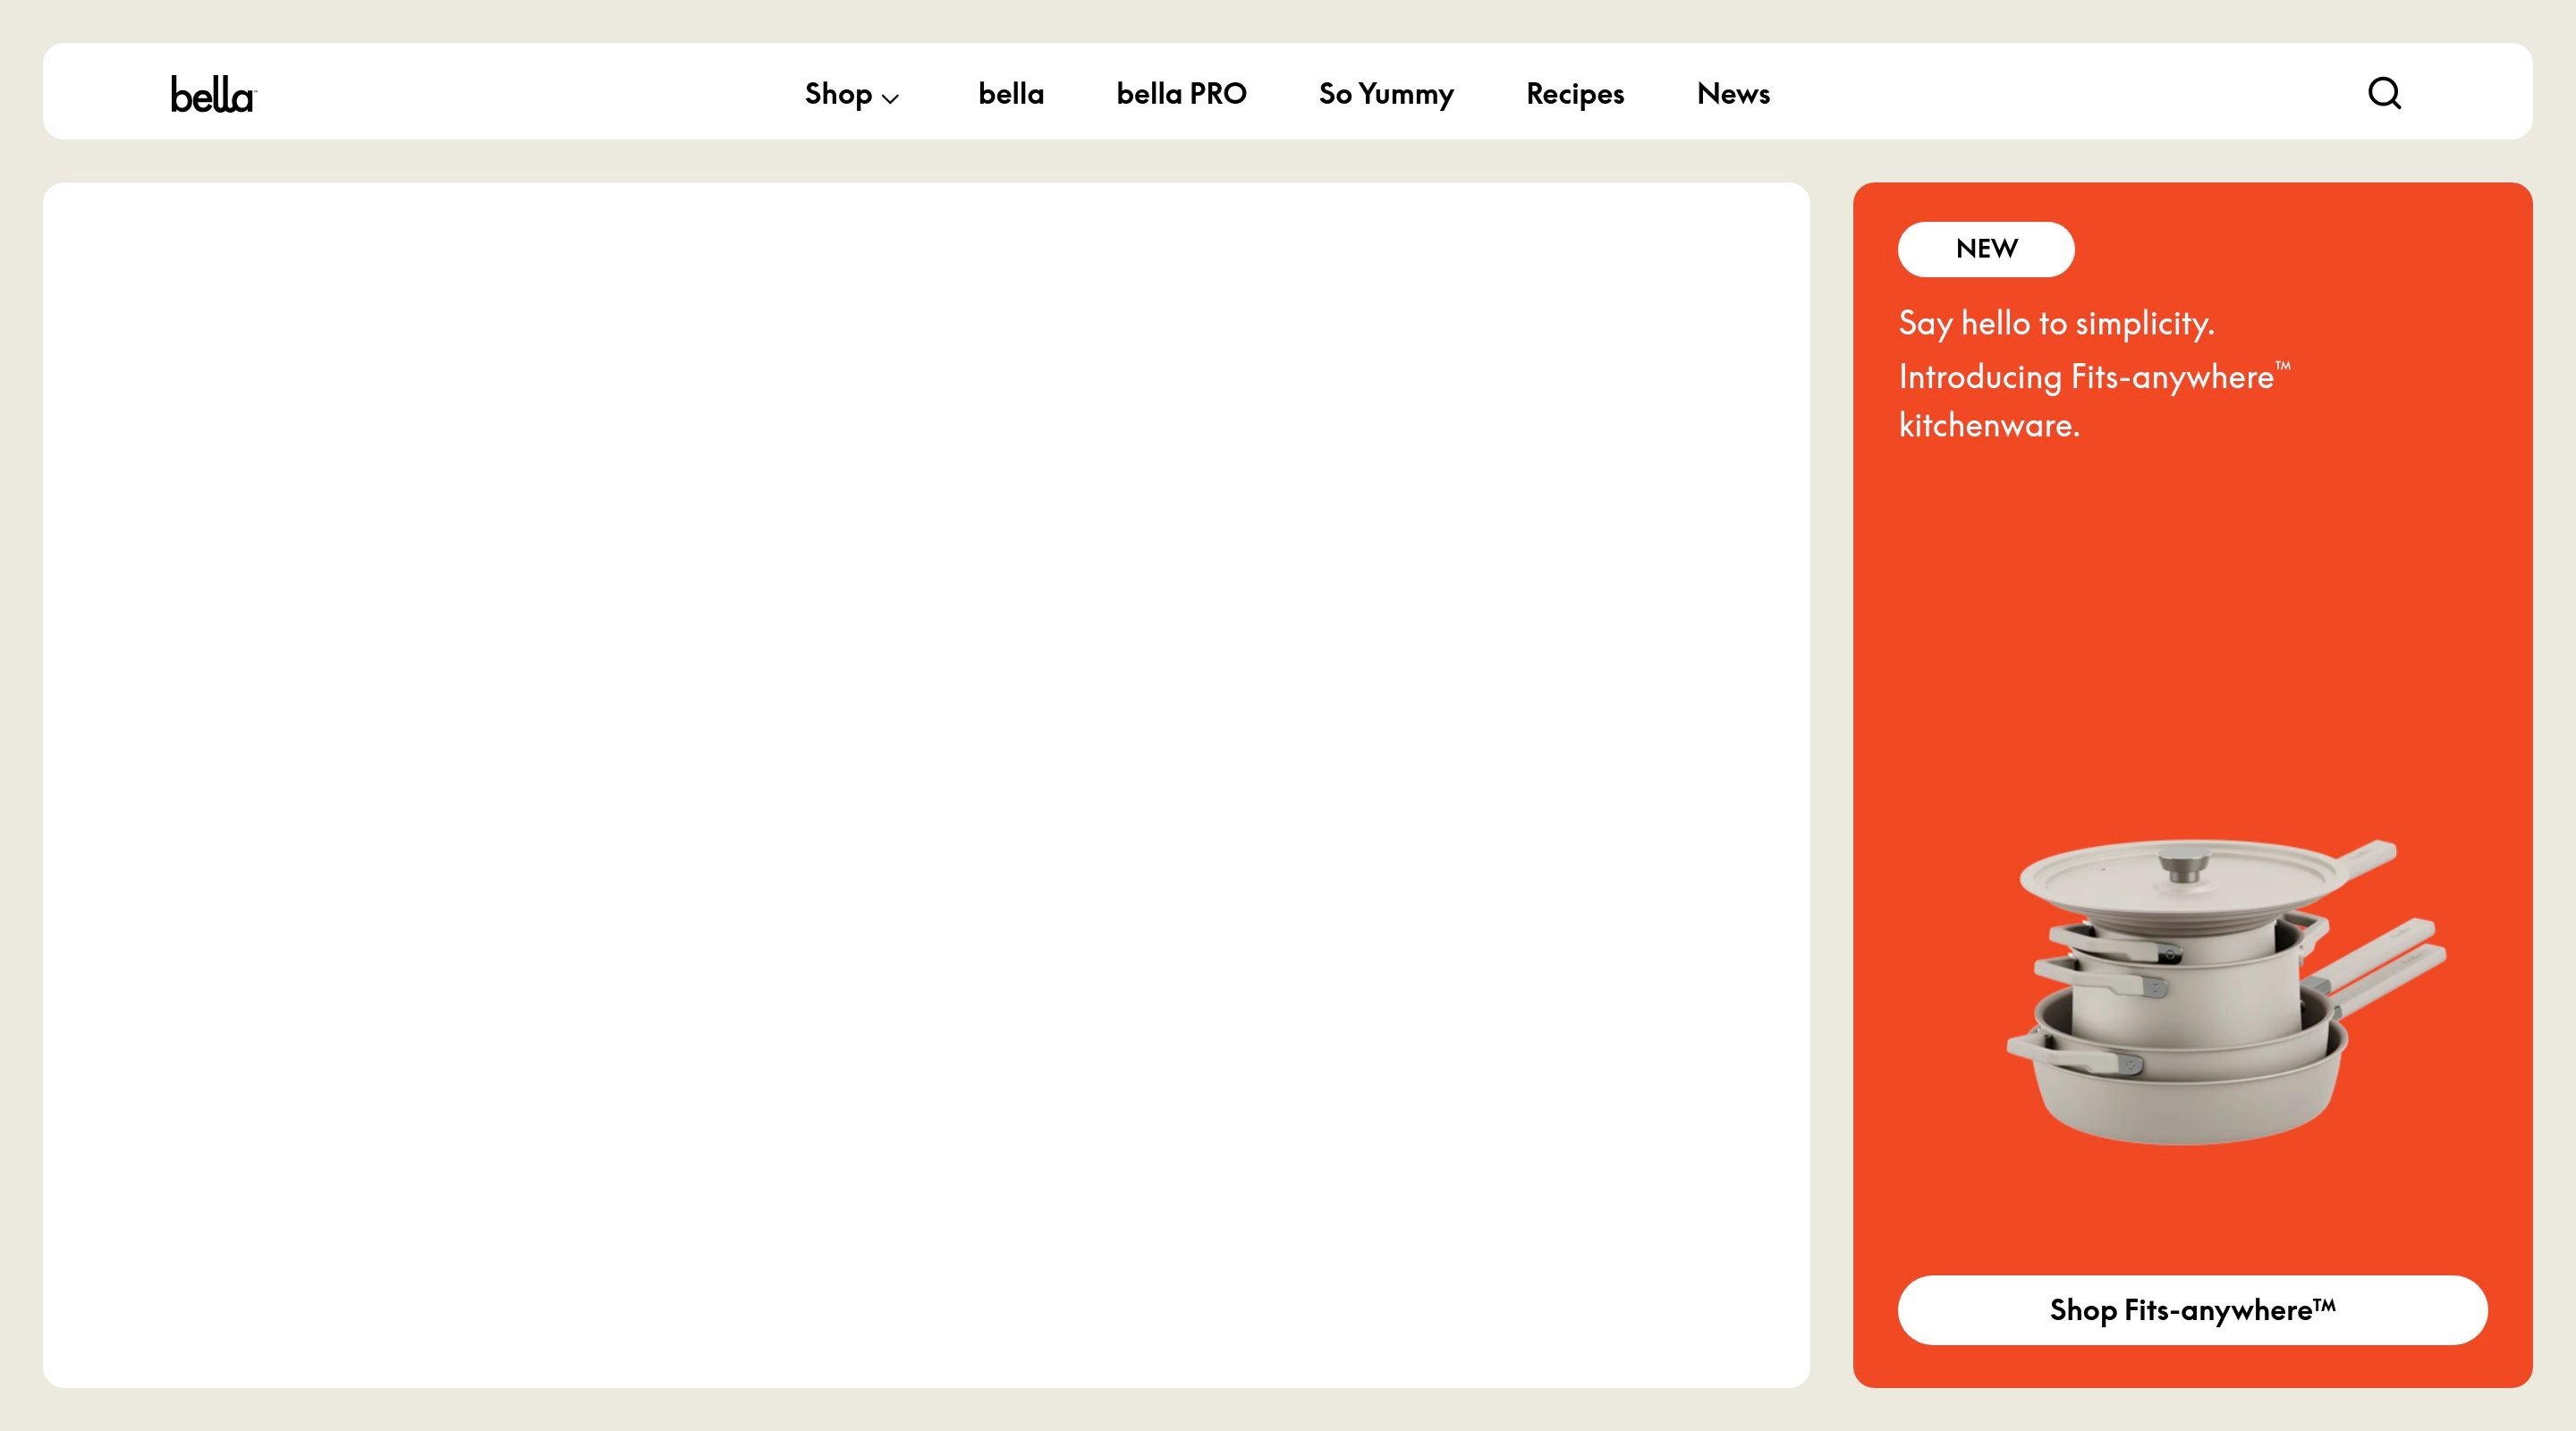Visit the So Yummy page link
The height and width of the screenshot is (1431, 2576).
tap(1386, 94)
